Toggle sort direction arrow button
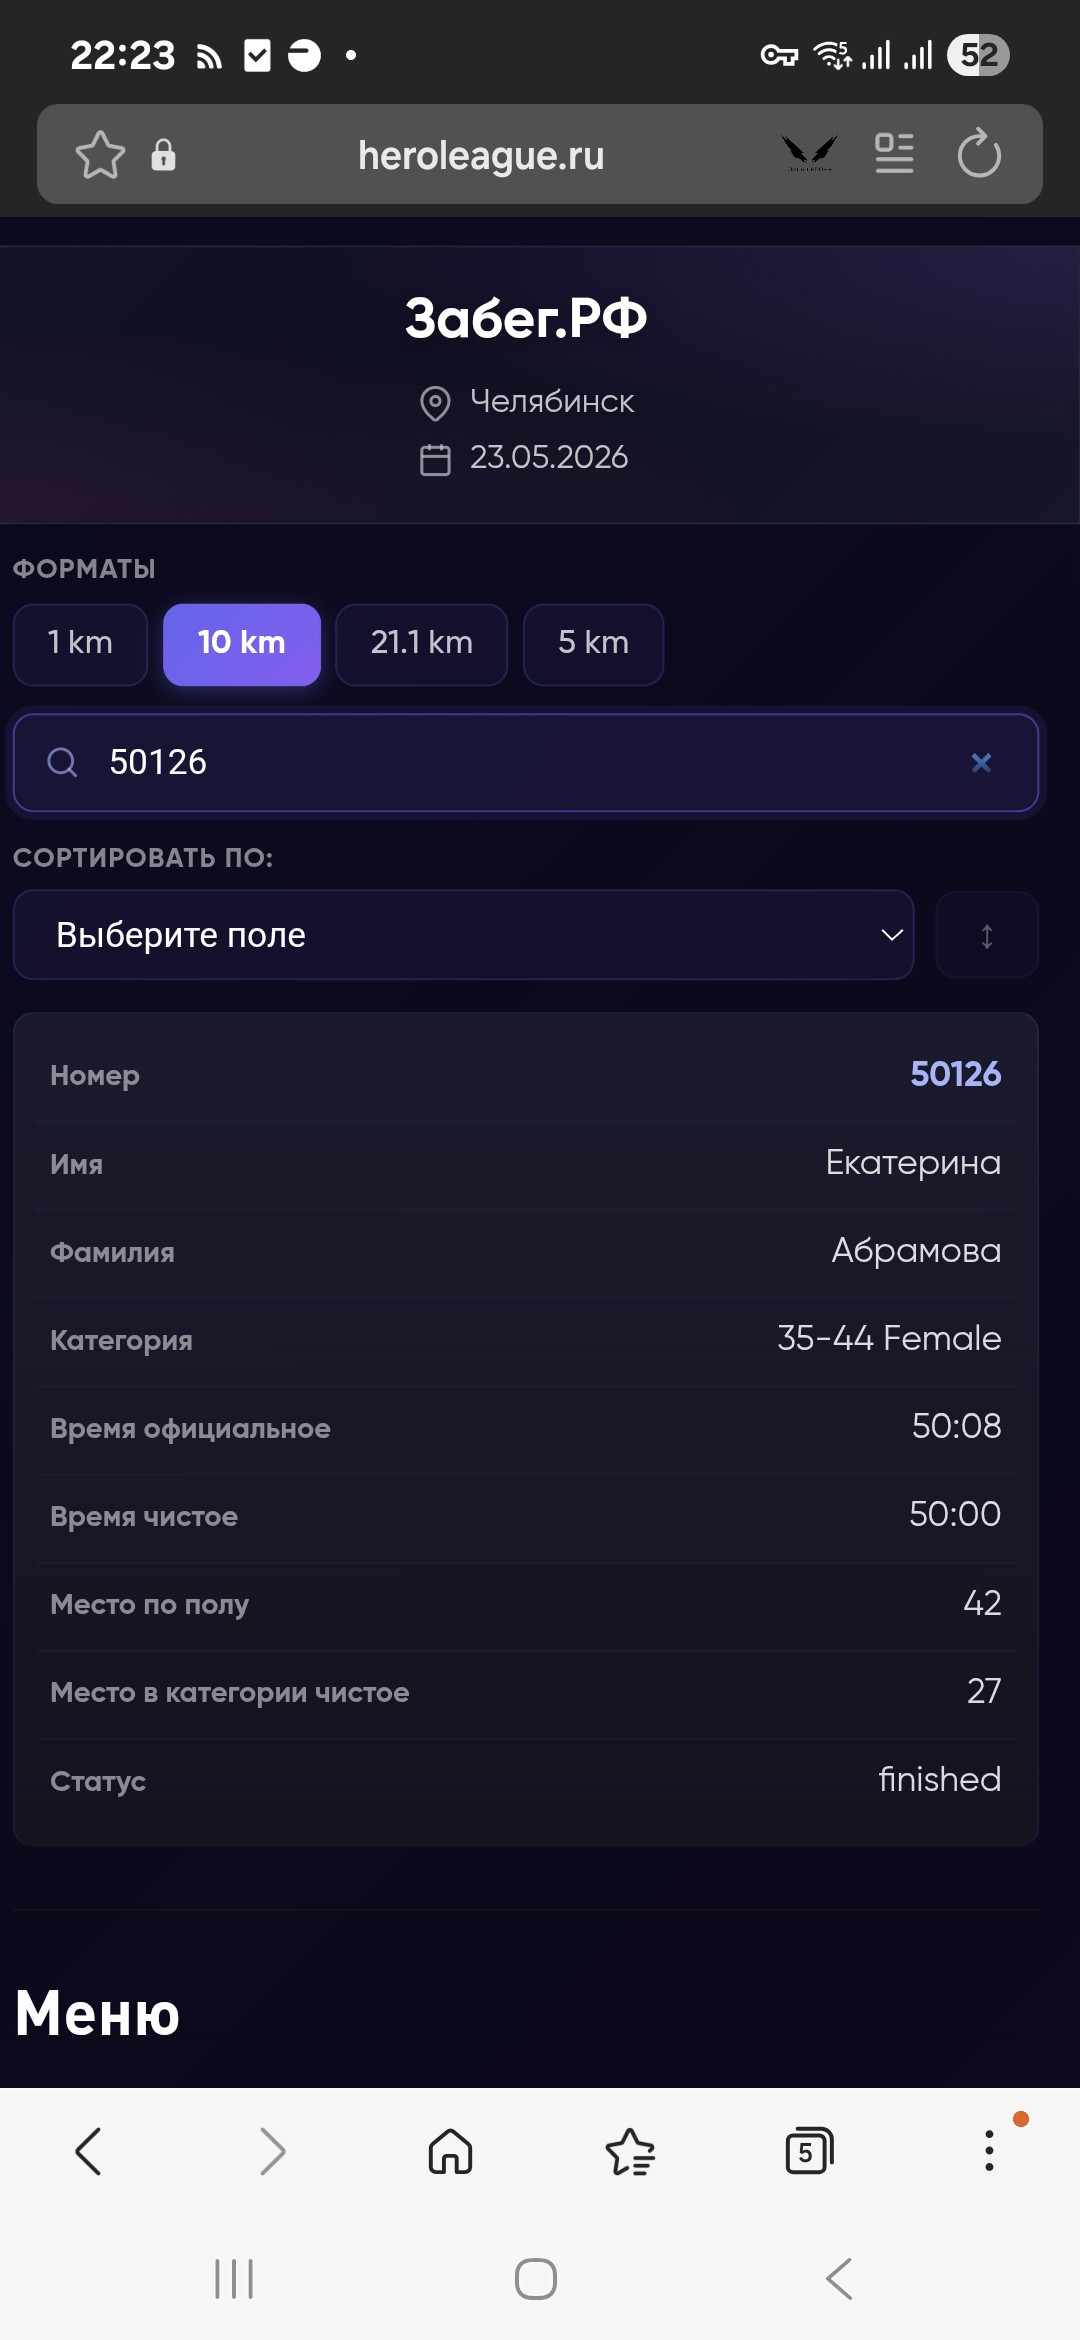 click(x=987, y=935)
